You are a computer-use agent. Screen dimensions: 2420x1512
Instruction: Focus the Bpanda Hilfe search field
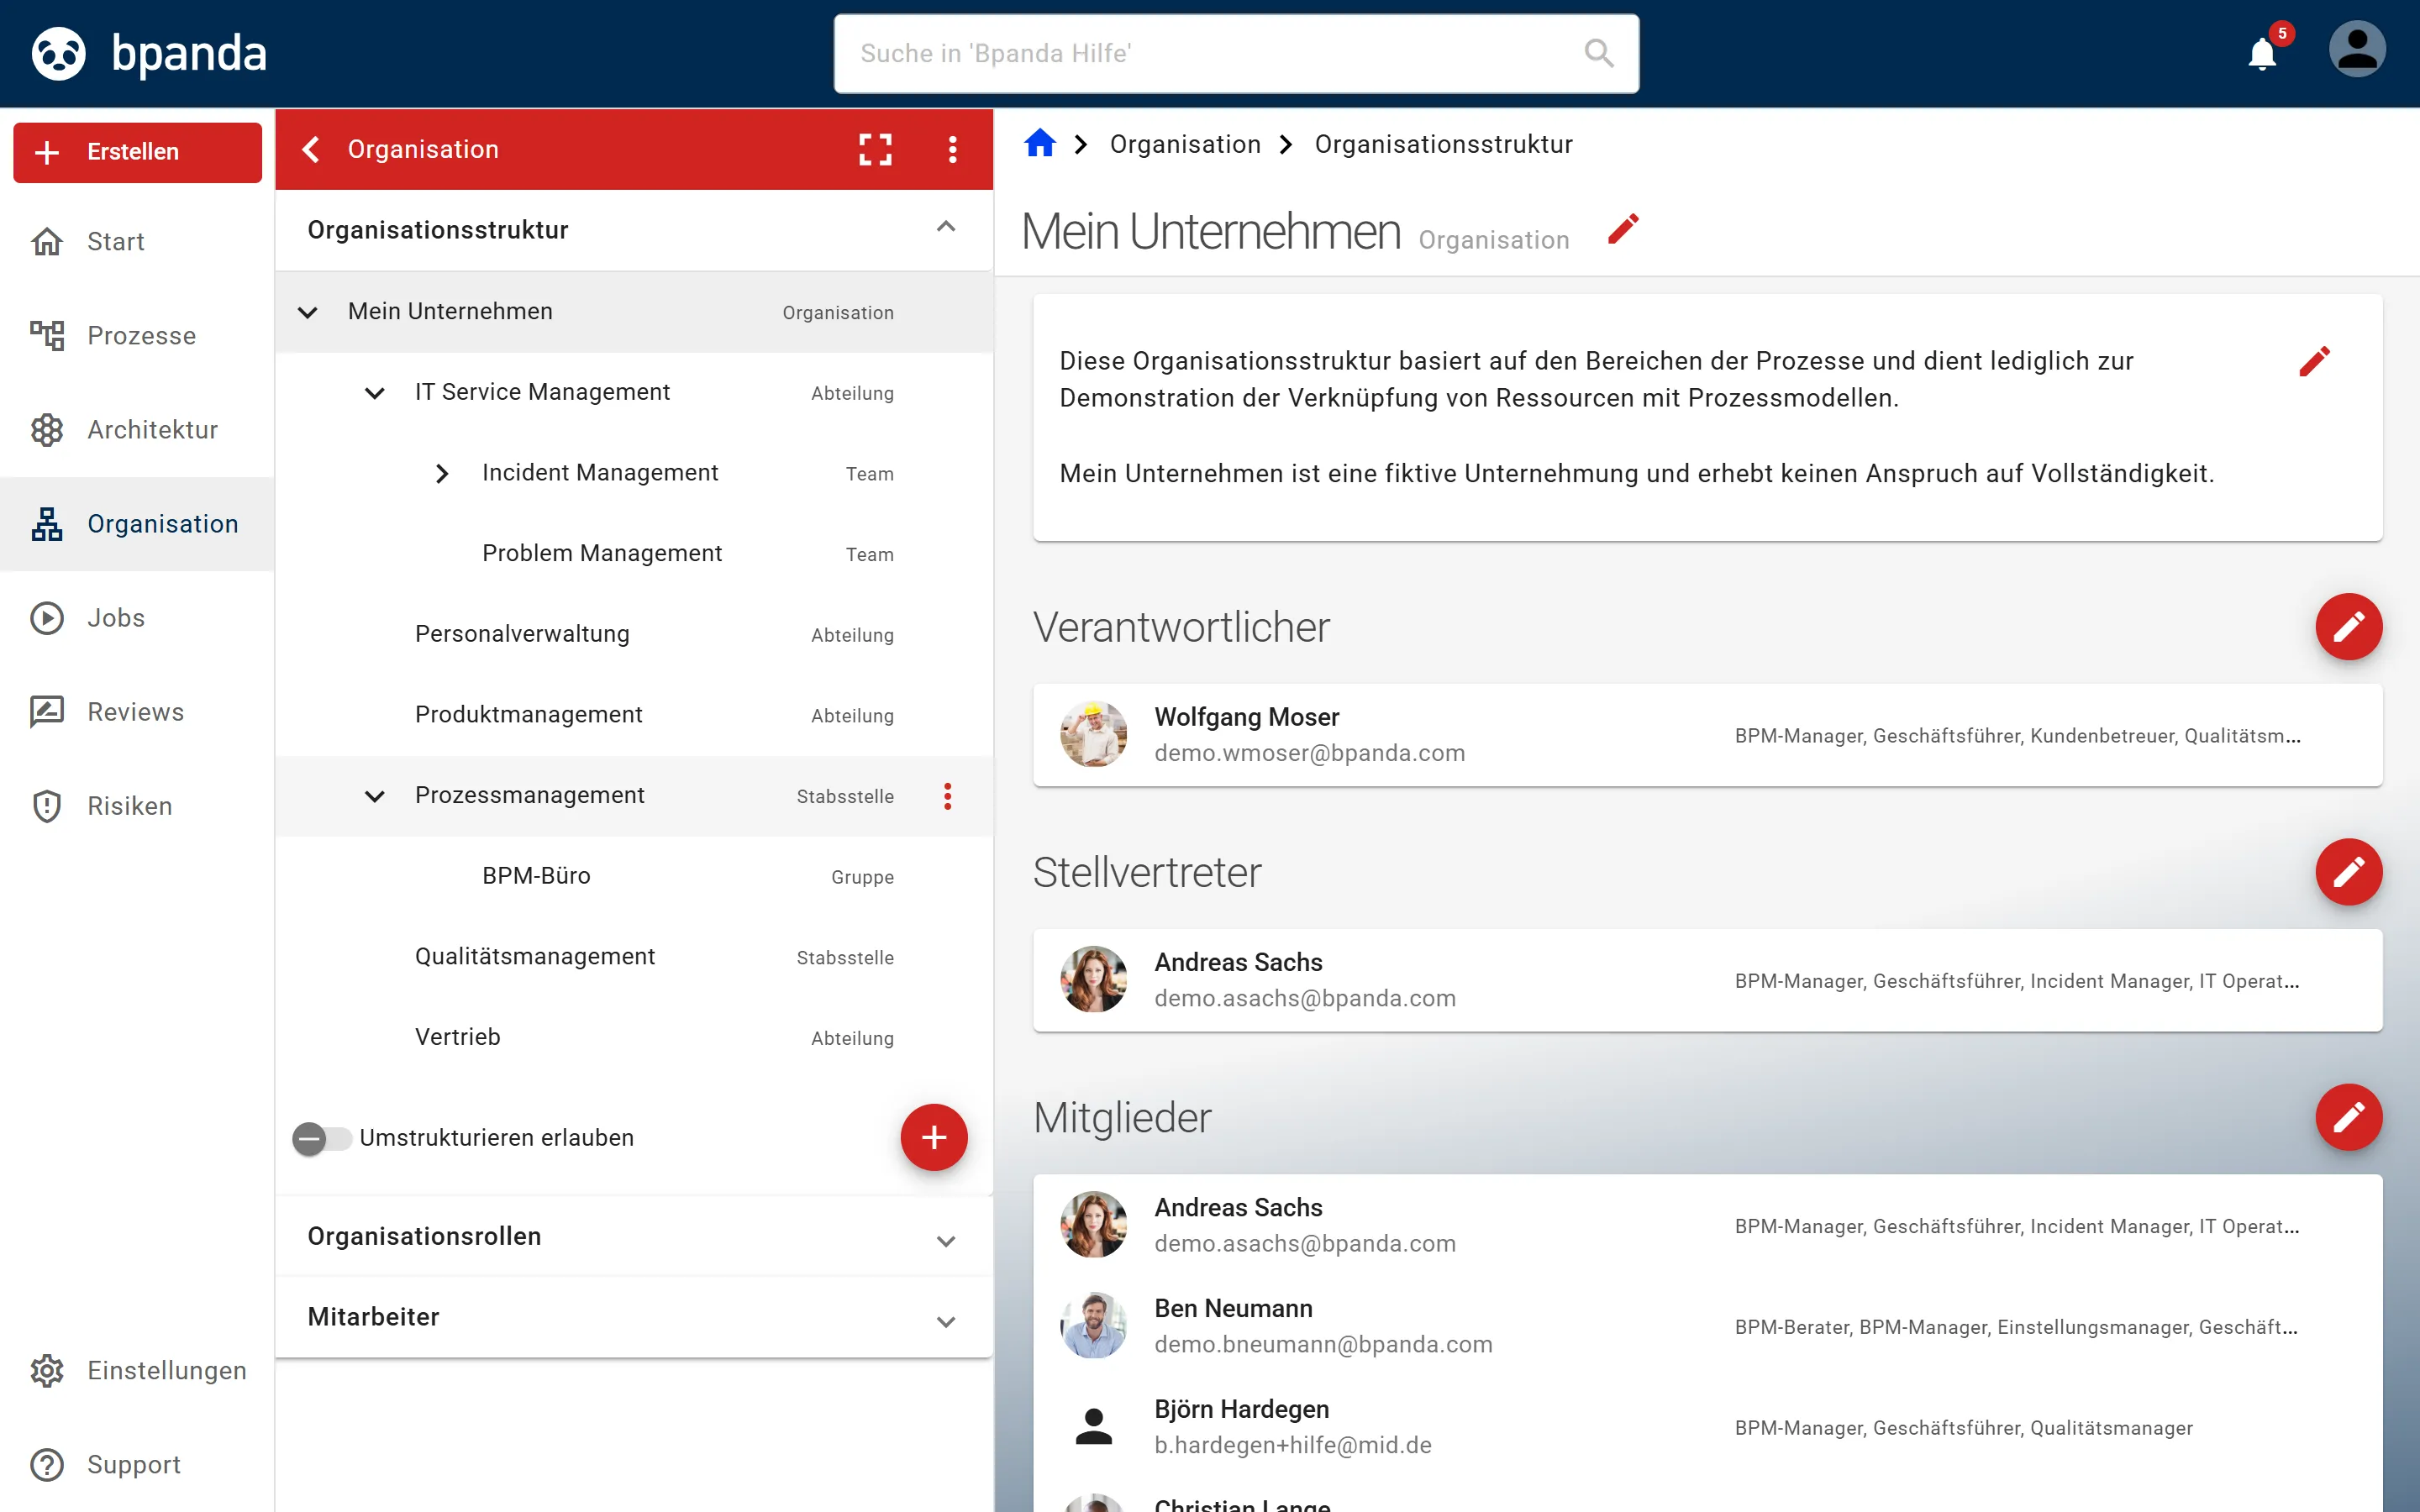[x=1236, y=53]
